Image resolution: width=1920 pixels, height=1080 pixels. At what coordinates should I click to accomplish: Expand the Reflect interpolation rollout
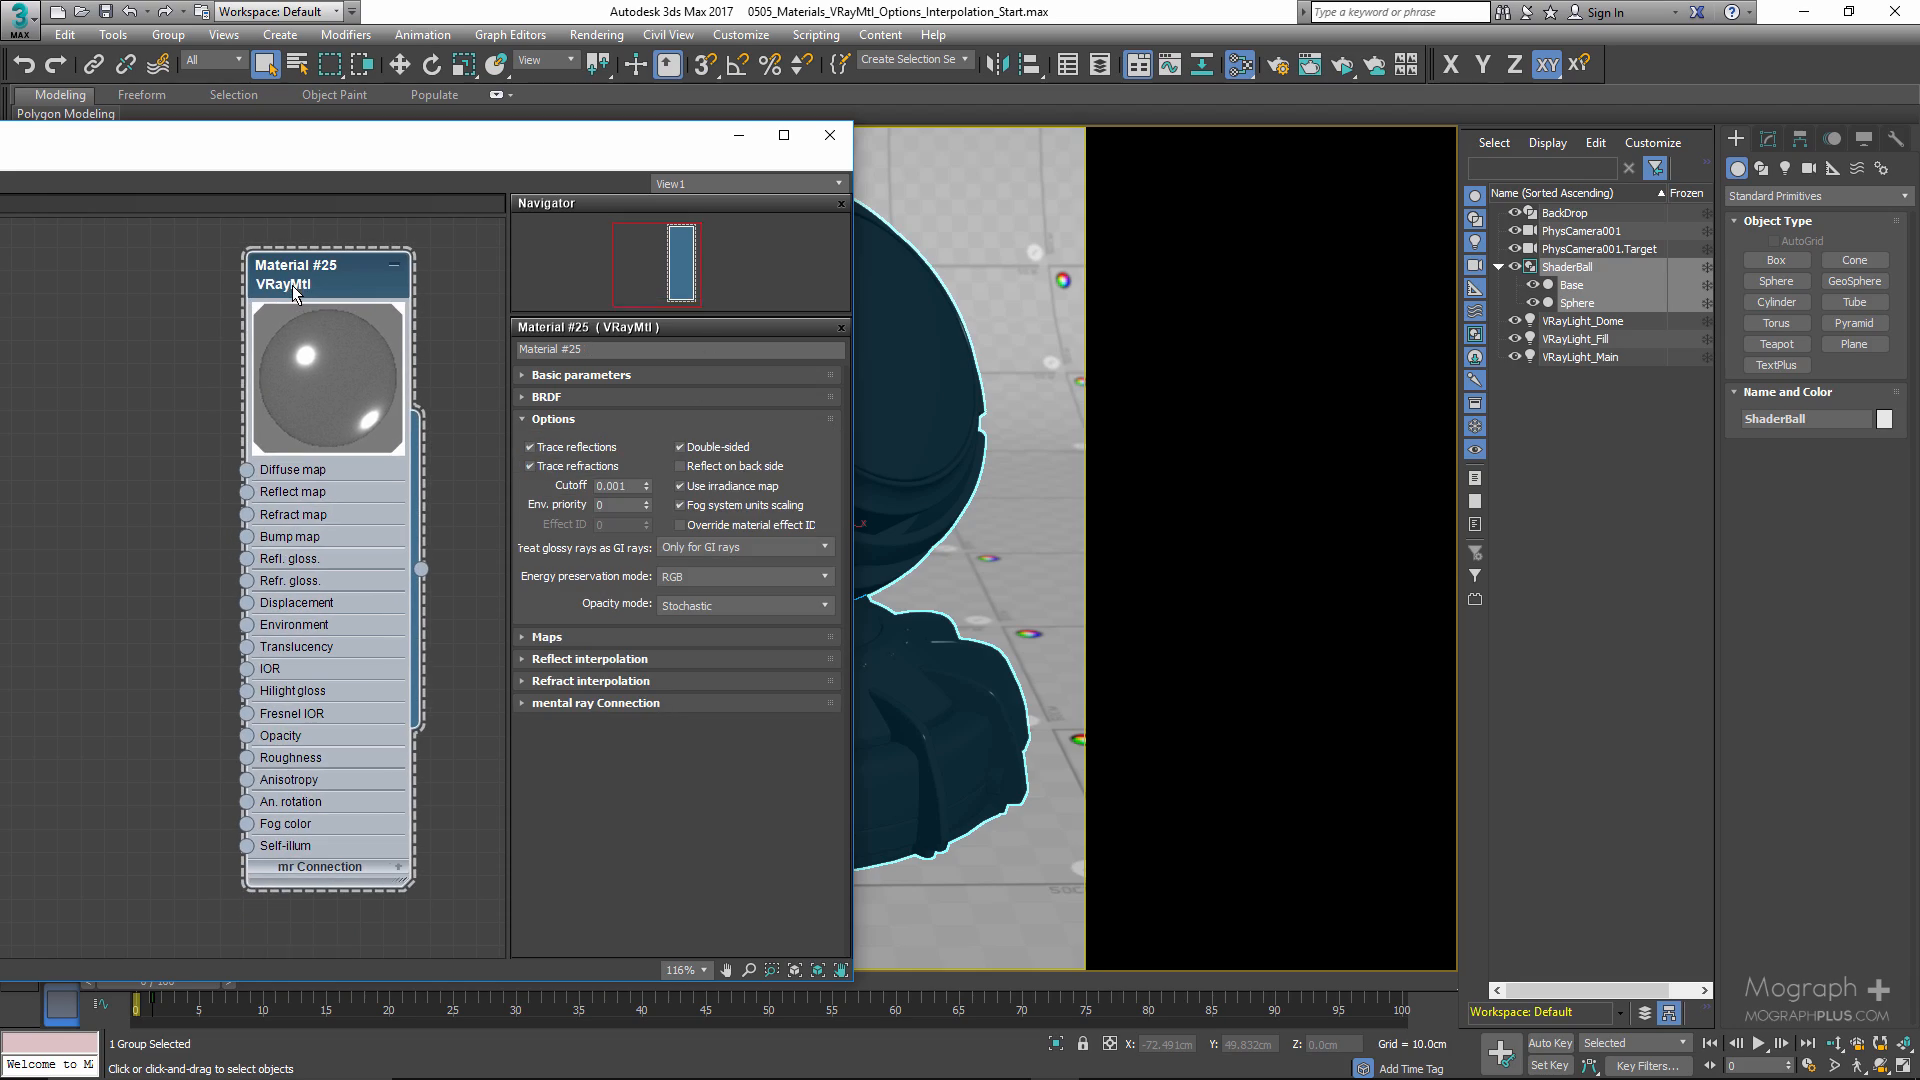pos(589,659)
